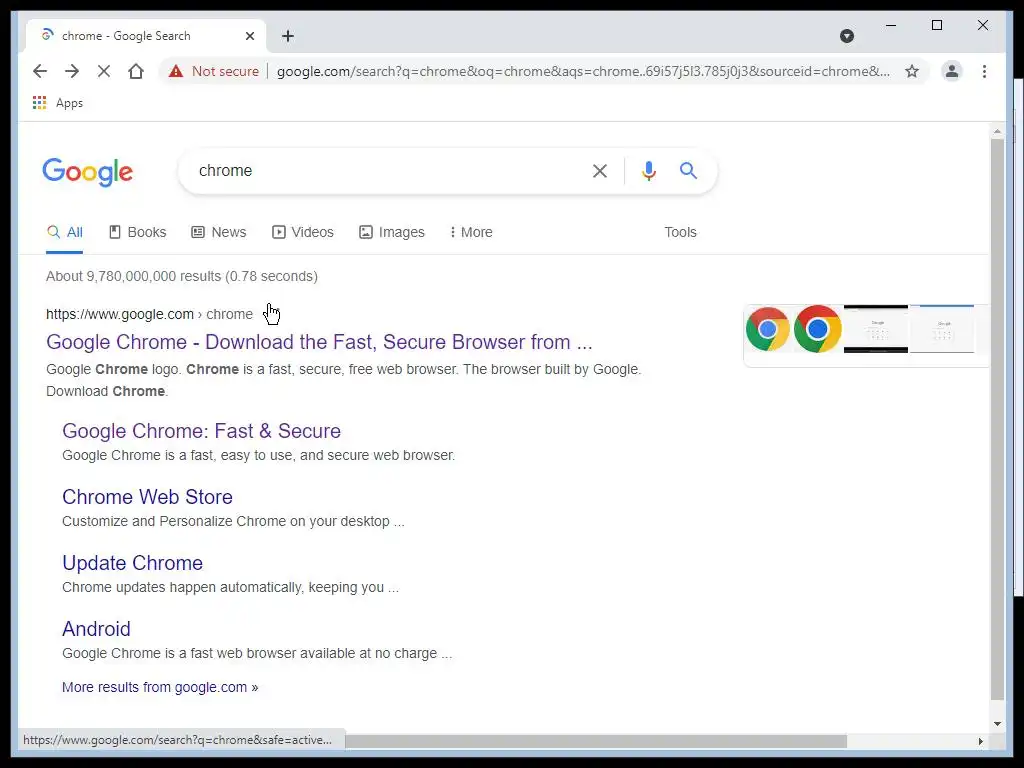Switch to the News tab
Viewport: 1024px width, 768px height.
pos(219,232)
